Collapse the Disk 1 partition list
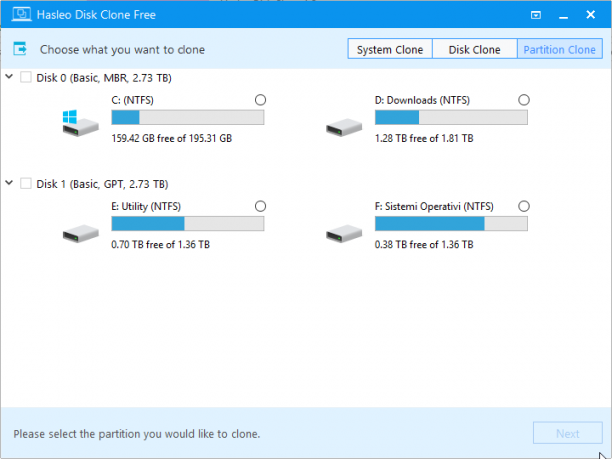This screenshot has height=459, width=612. (9, 183)
